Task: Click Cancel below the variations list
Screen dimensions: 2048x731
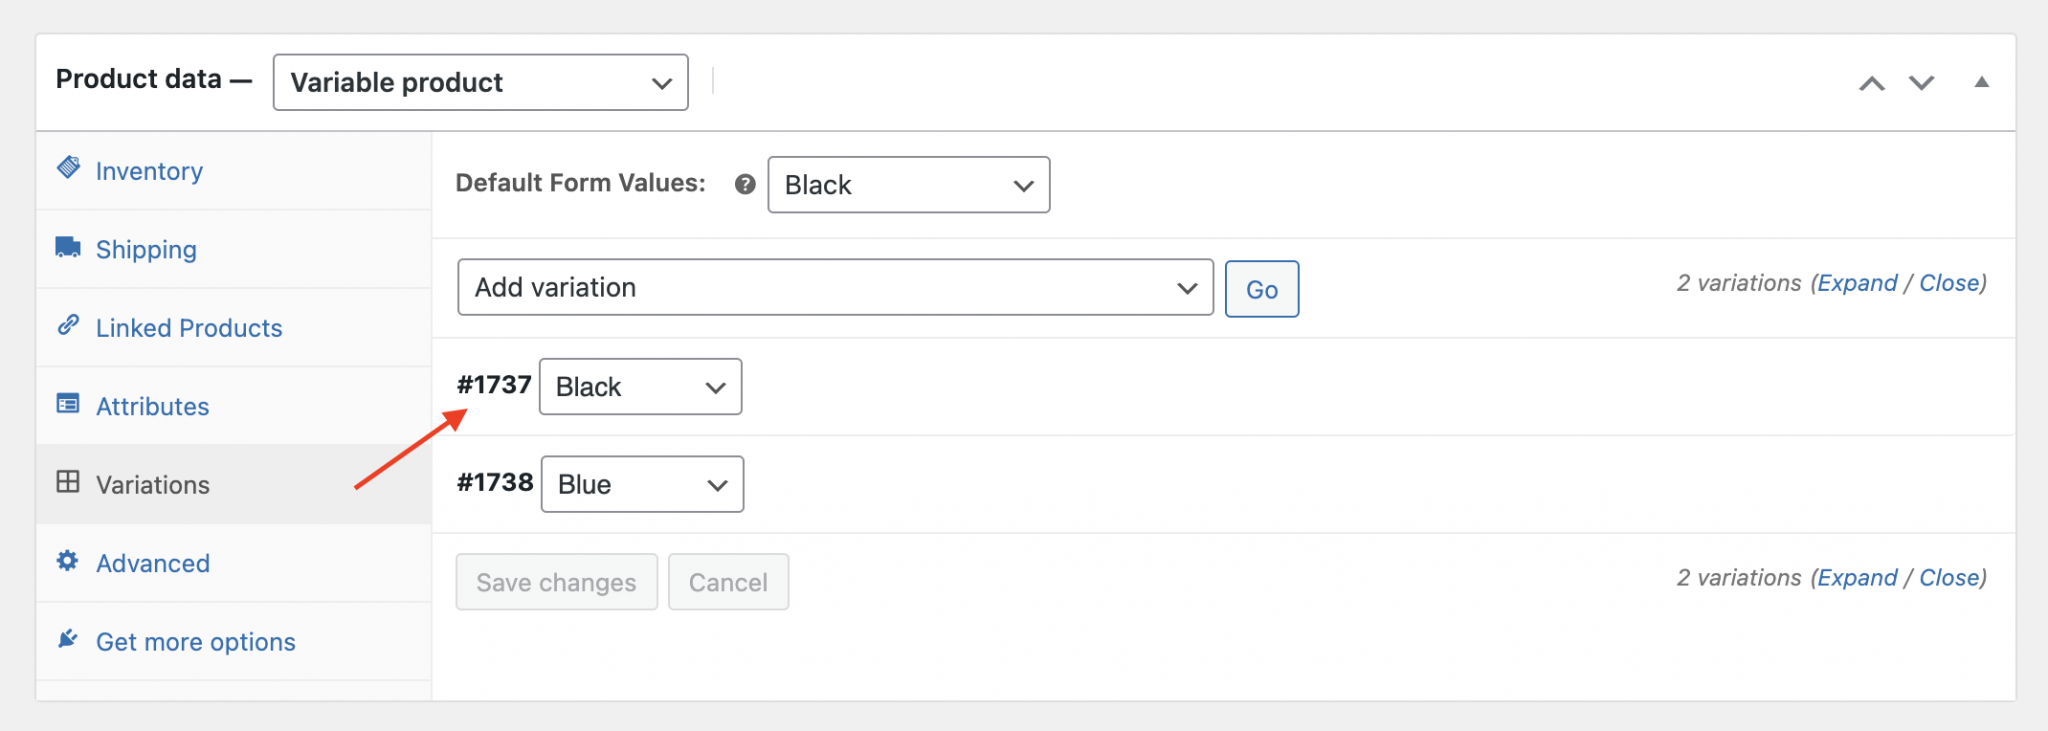Action: [x=728, y=581]
